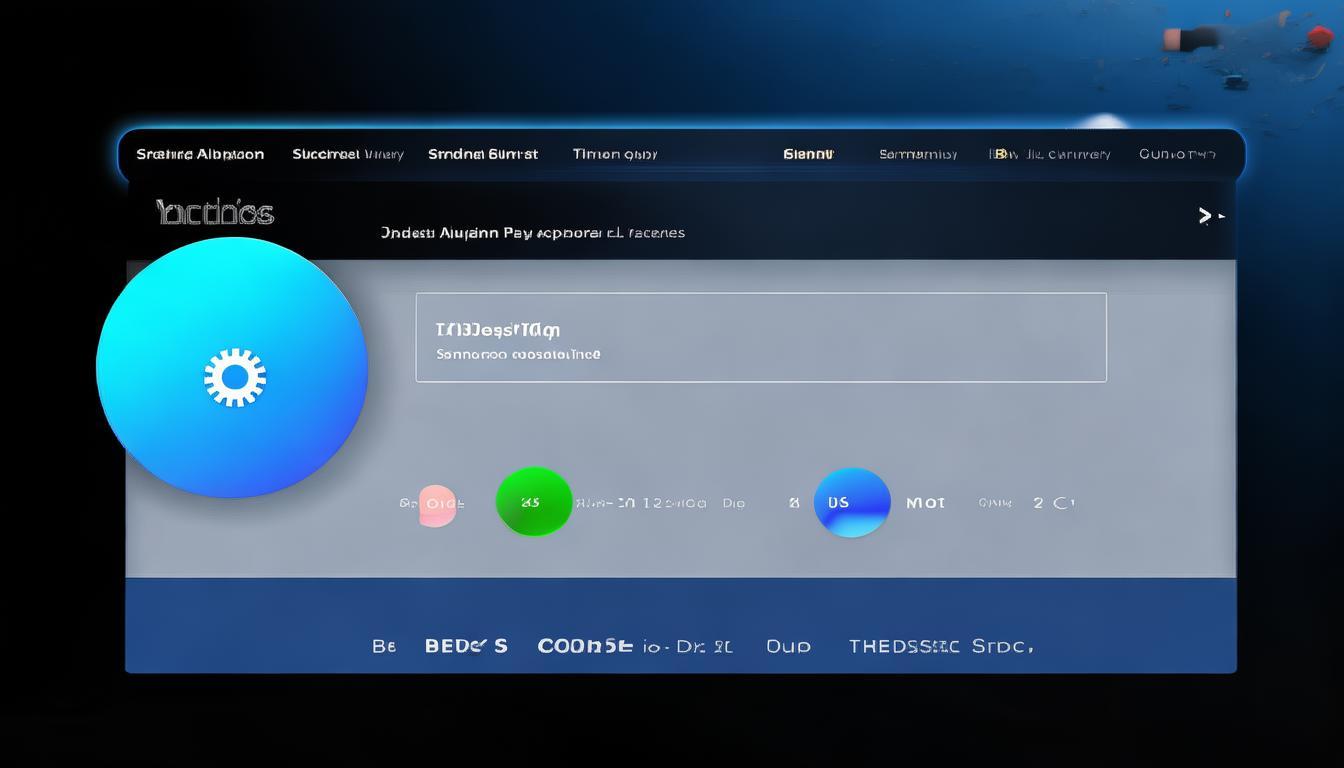Image resolution: width=1344 pixels, height=768 pixels.
Task: Click the bold 'COOnSE' footer link
Action: (x=585, y=646)
